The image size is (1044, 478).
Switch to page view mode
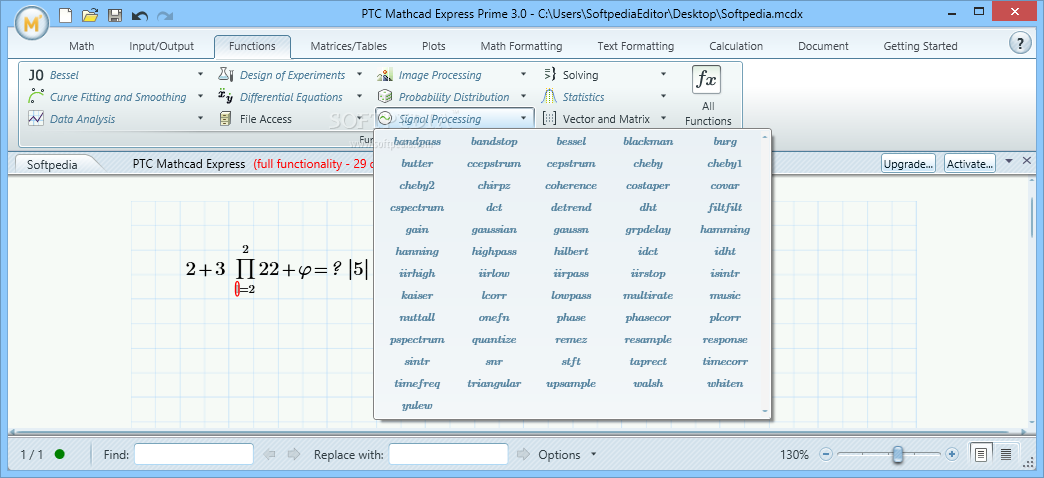click(x=981, y=455)
